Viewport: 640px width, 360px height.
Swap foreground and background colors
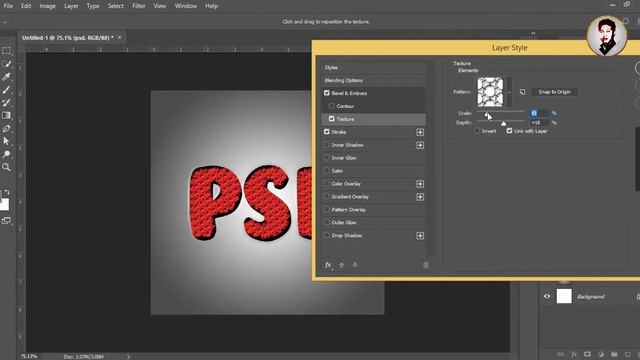click(7, 192)
